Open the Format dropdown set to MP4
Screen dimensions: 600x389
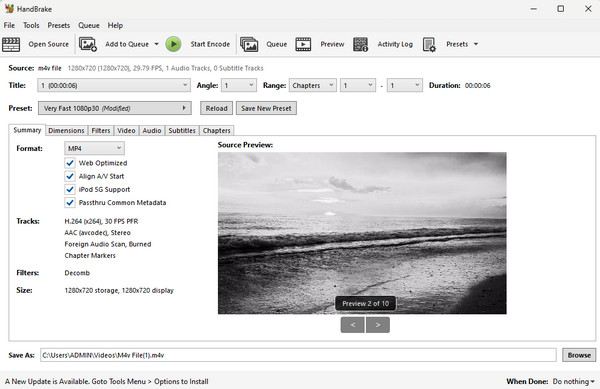94,148
